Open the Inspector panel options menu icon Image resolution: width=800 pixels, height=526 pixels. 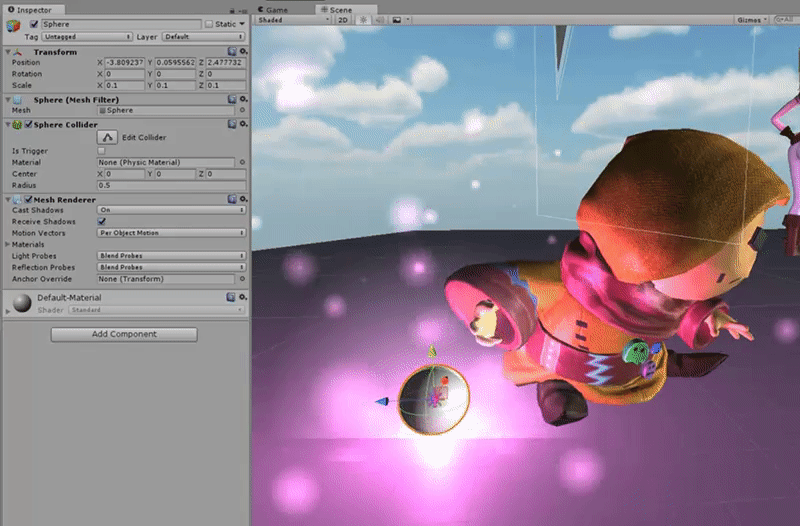point(242,10)
